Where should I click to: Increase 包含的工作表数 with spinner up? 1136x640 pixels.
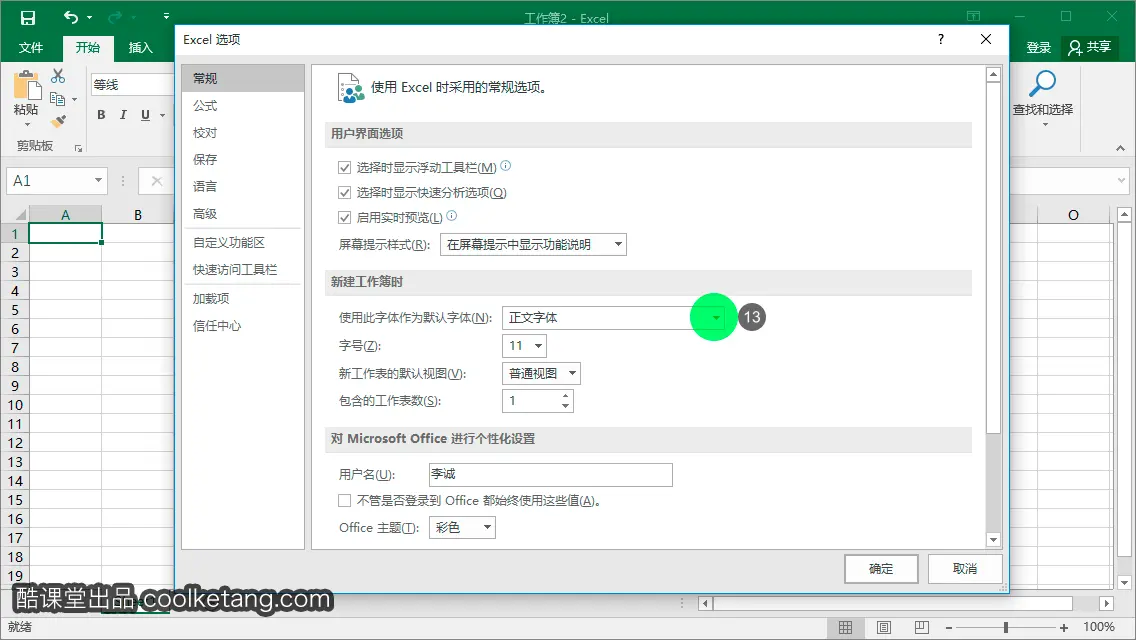[565, 396]
